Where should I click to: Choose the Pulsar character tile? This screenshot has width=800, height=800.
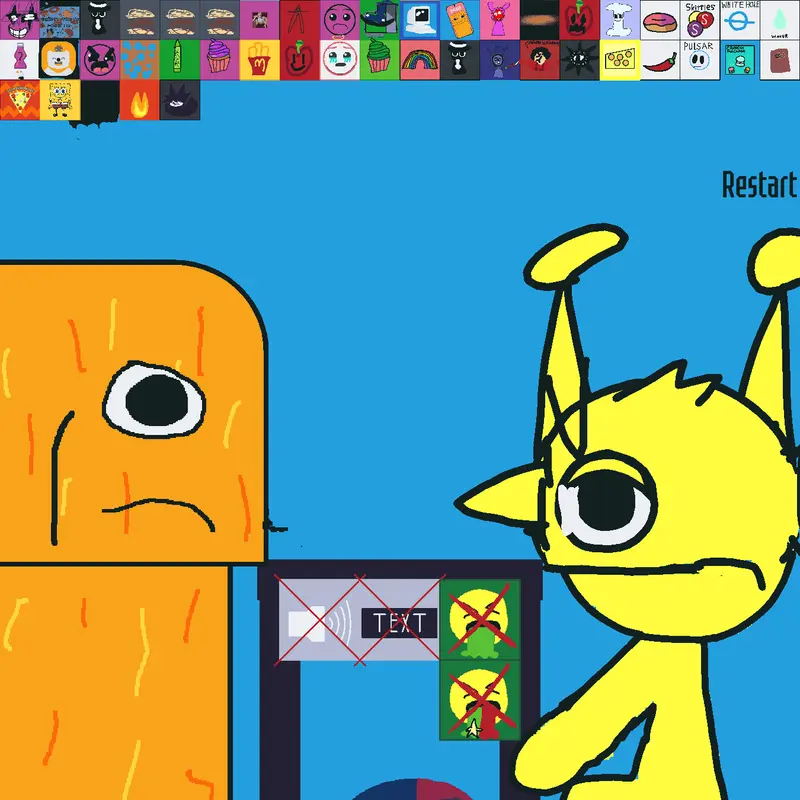(699, 60)
